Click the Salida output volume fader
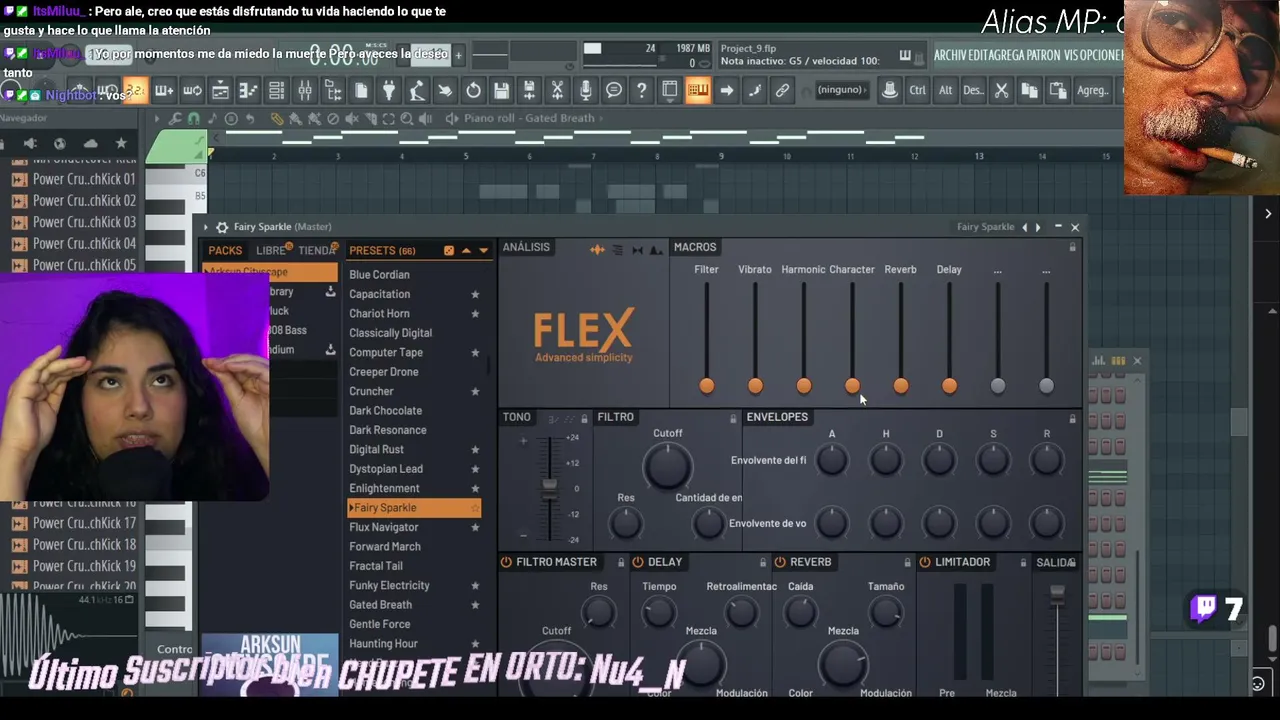The image size is (1280, 720). tap(1057, 596)
